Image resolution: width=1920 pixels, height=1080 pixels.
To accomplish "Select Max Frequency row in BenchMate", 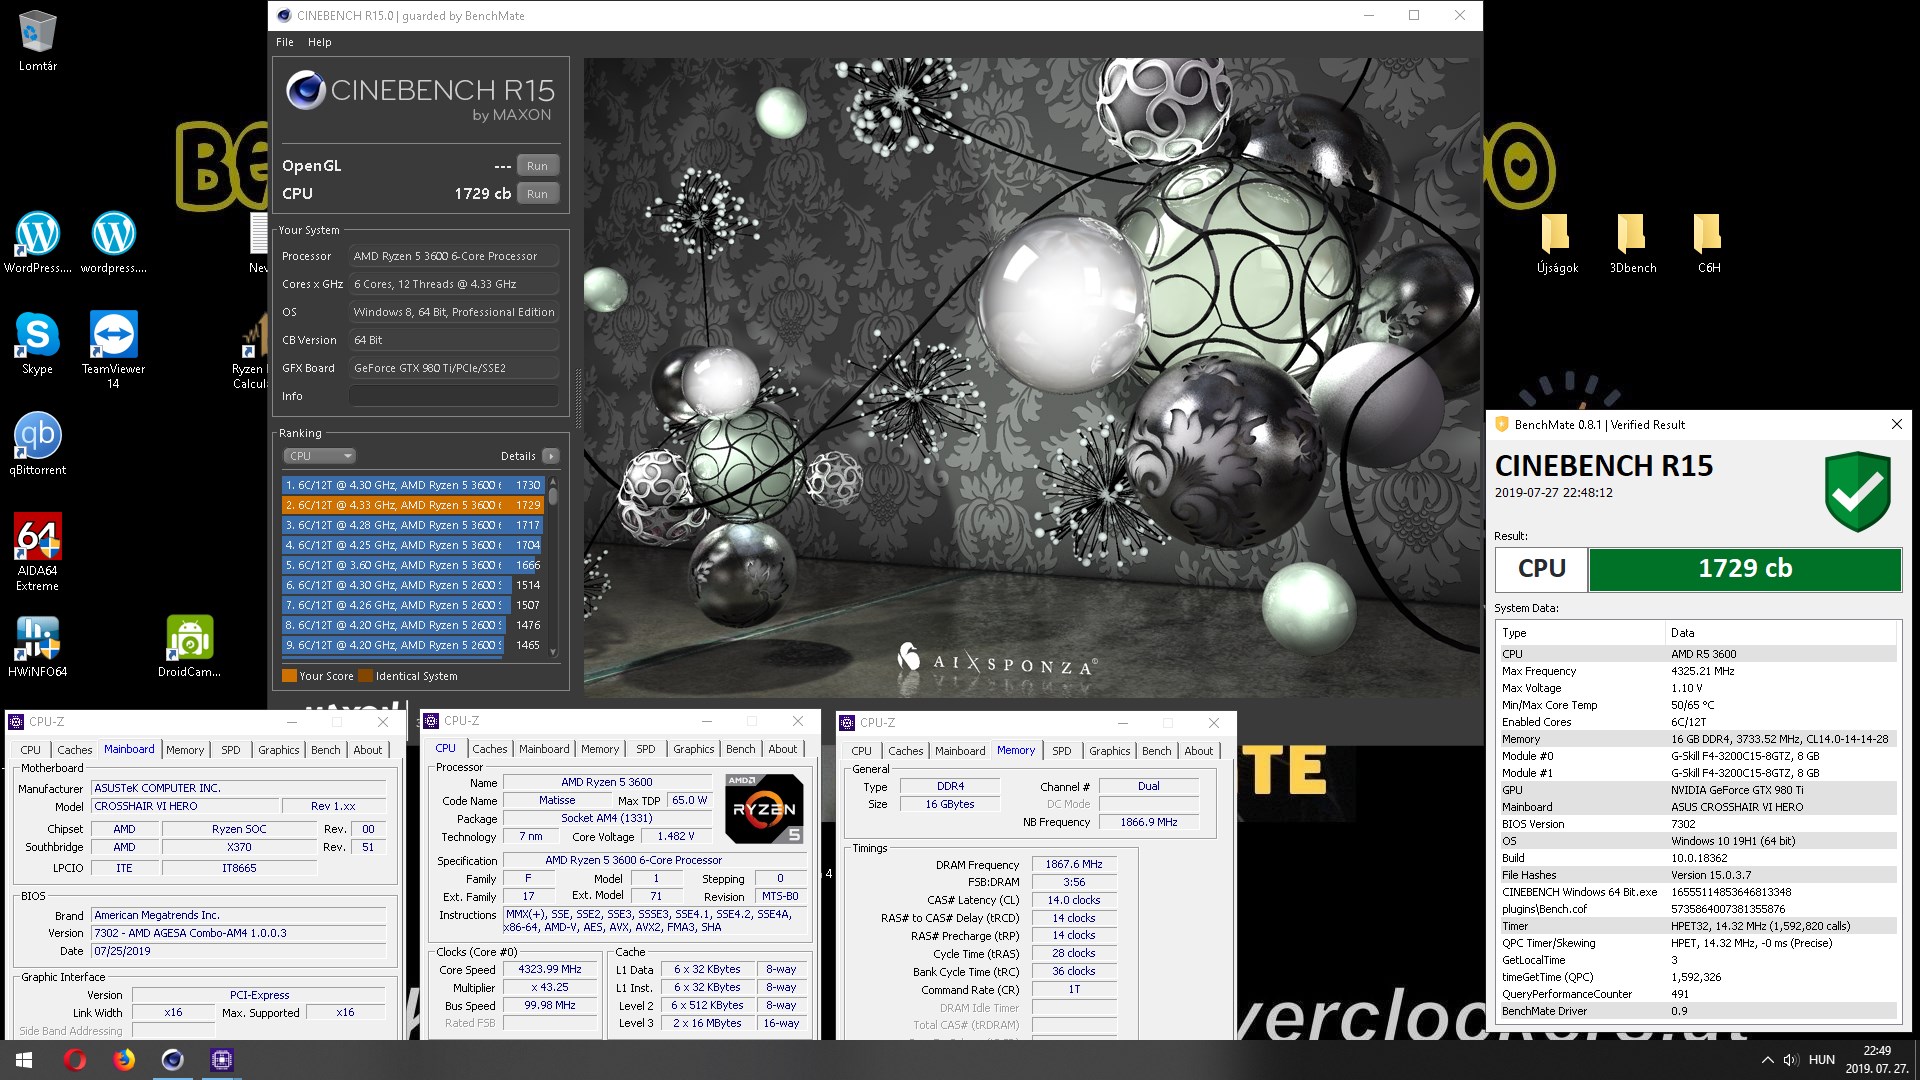I will pos(1697,671).
